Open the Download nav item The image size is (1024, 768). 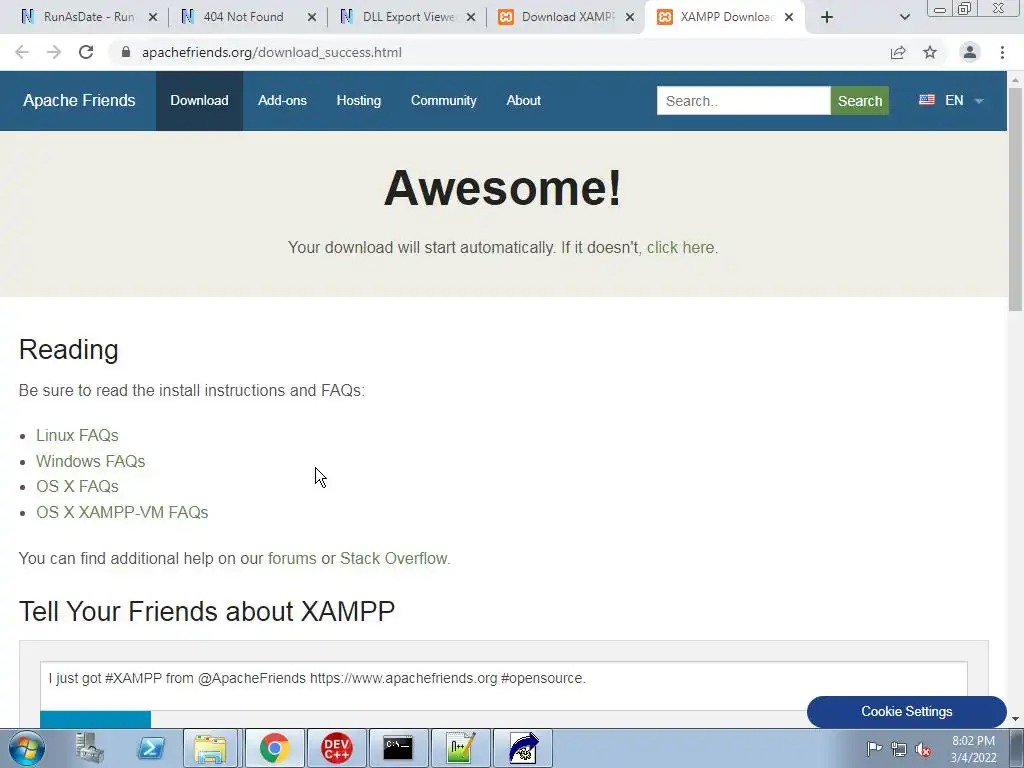tap(199, 101)
